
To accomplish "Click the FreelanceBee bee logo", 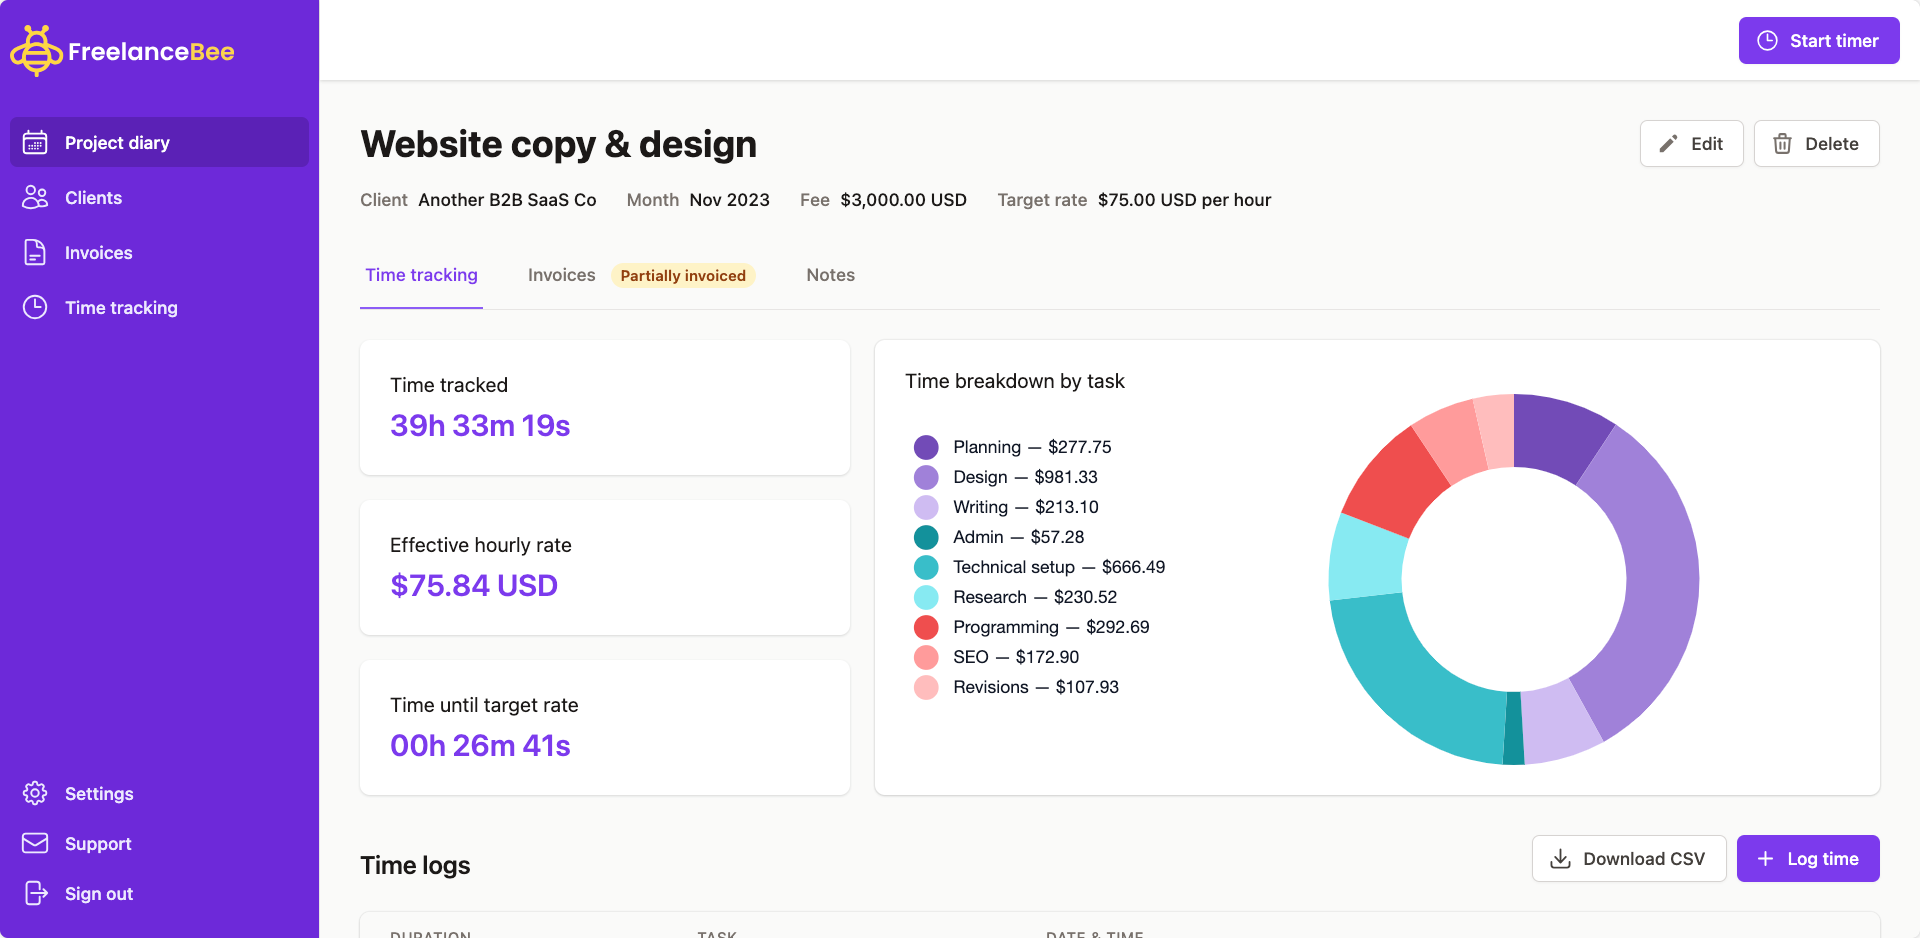I will (37, 51).
